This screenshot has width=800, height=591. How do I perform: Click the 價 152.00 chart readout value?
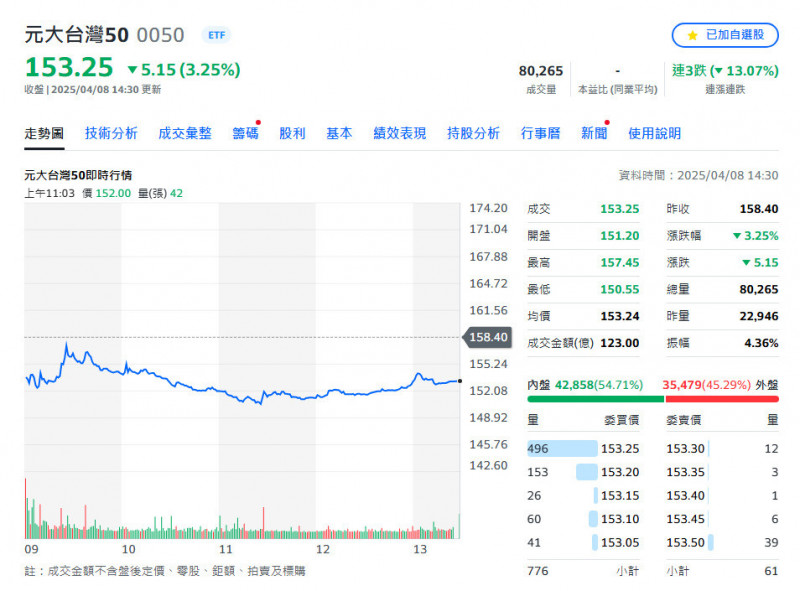(107, 193)
